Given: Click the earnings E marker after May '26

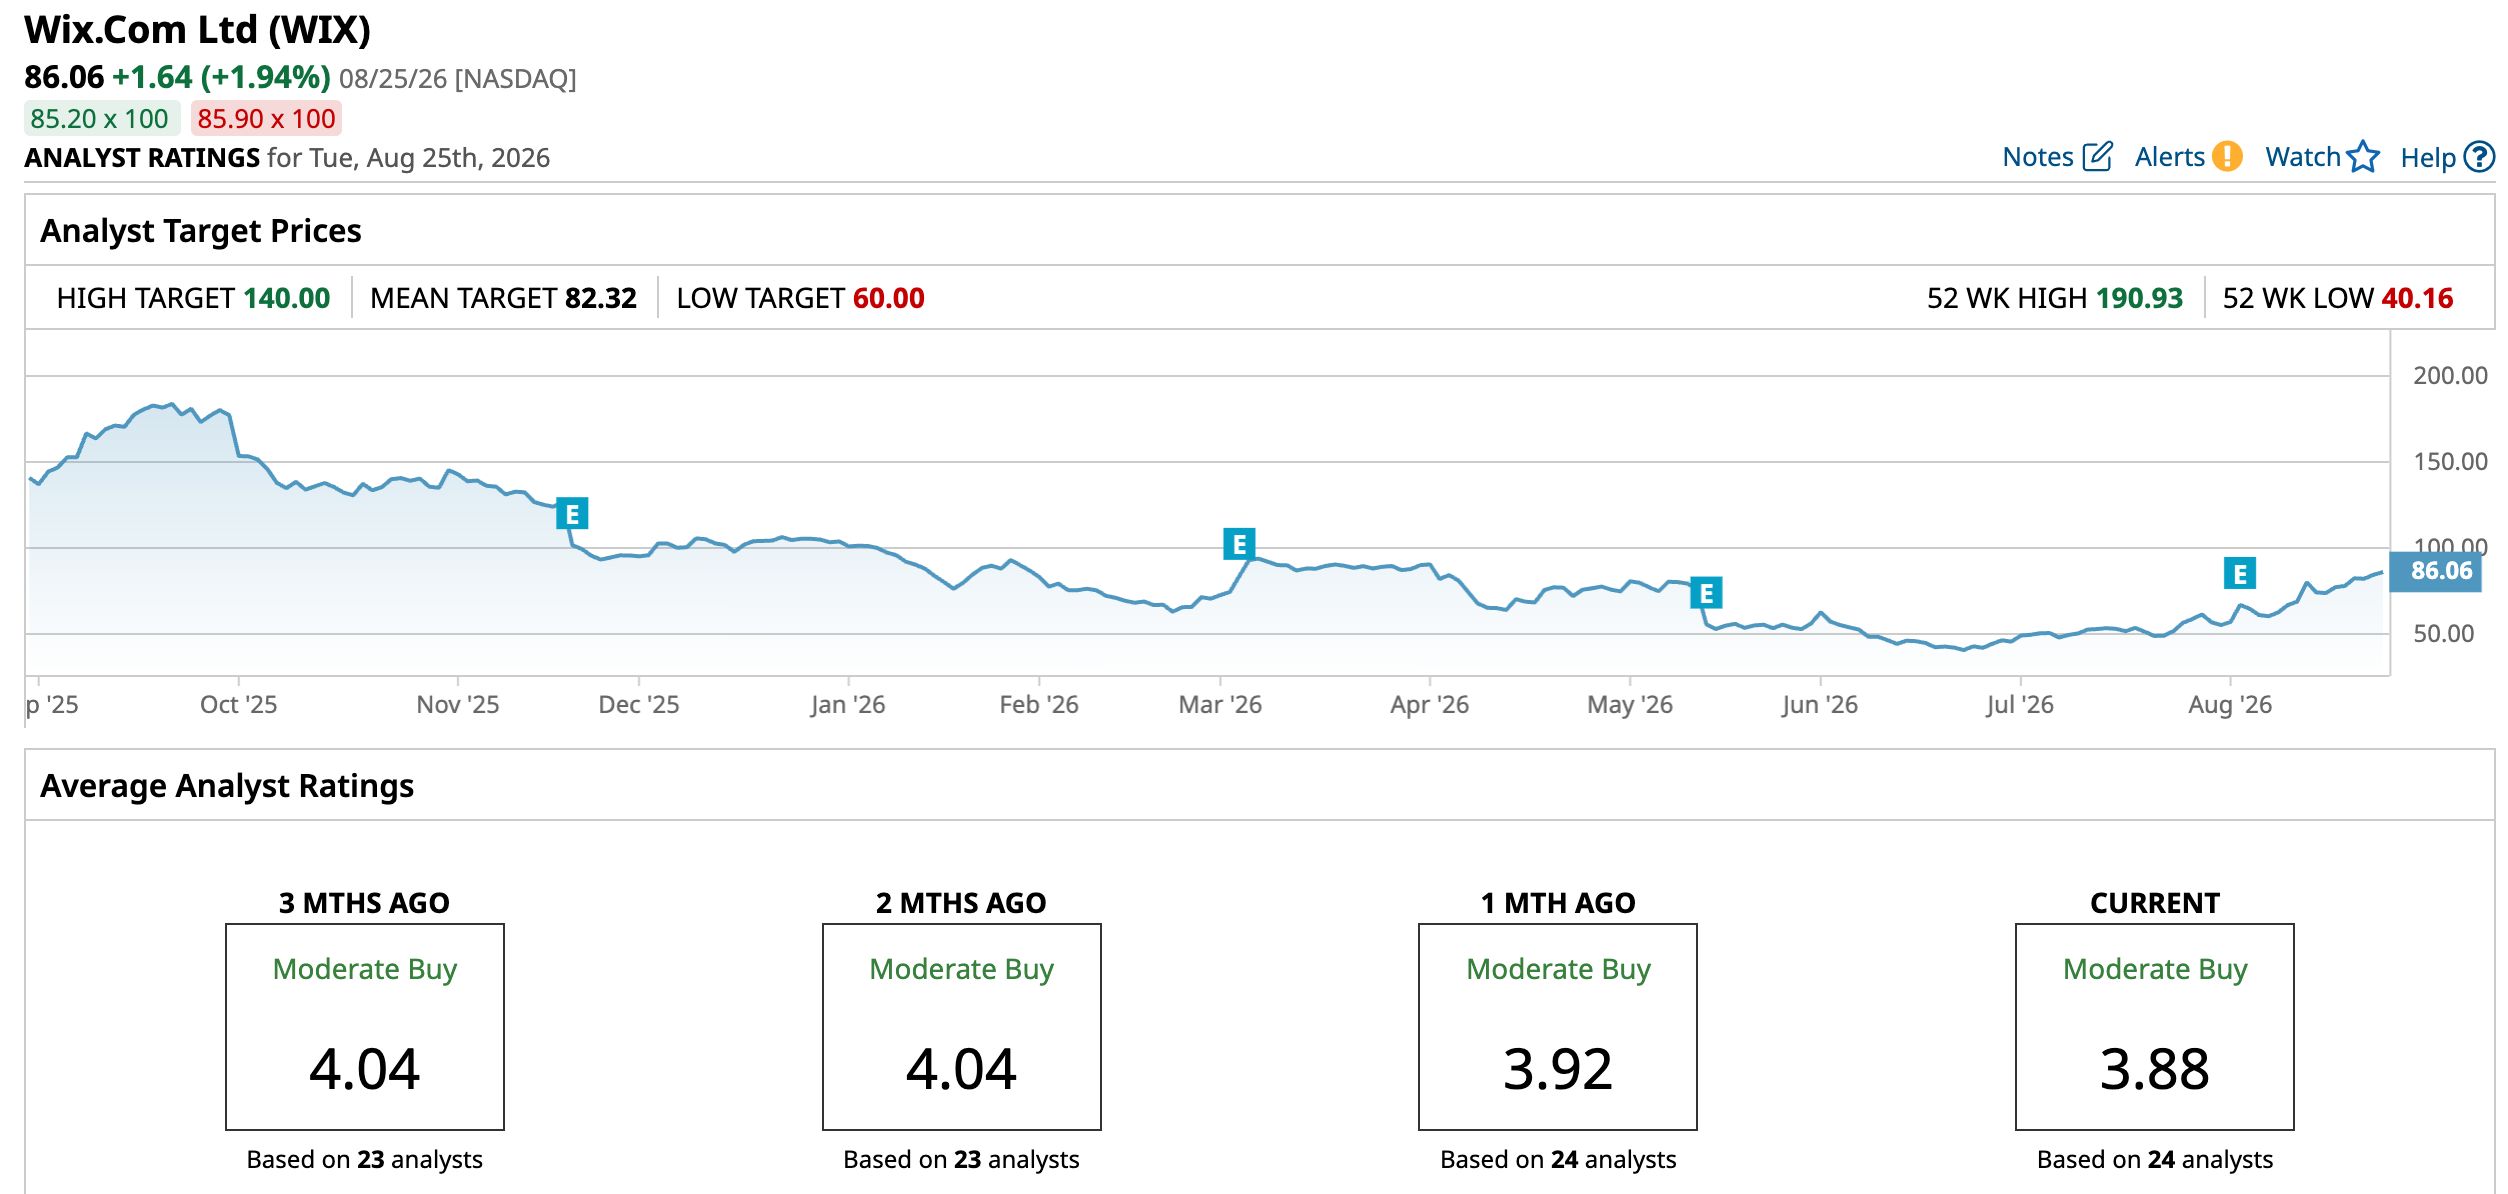Looking at the screenshot, I should pos(1706,593).
